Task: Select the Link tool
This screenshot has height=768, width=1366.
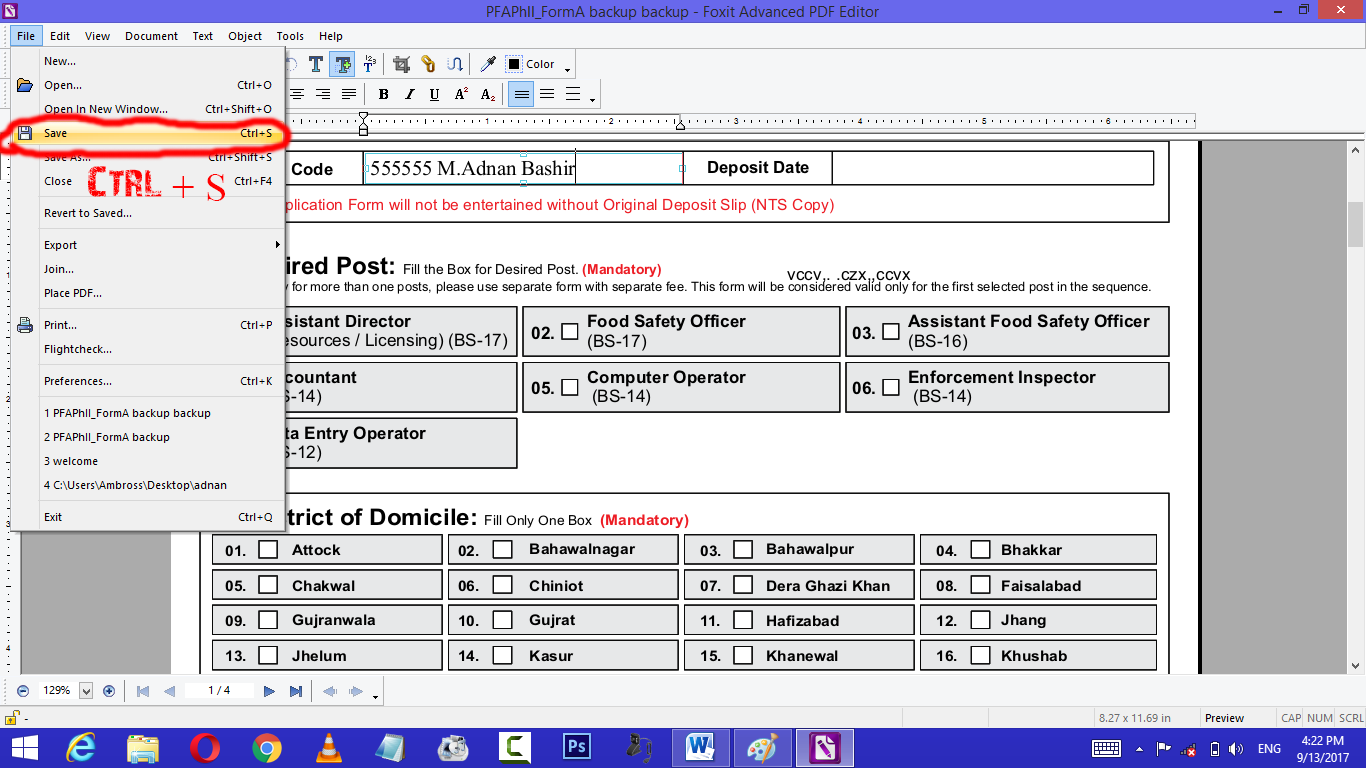Action: (428, 63)
